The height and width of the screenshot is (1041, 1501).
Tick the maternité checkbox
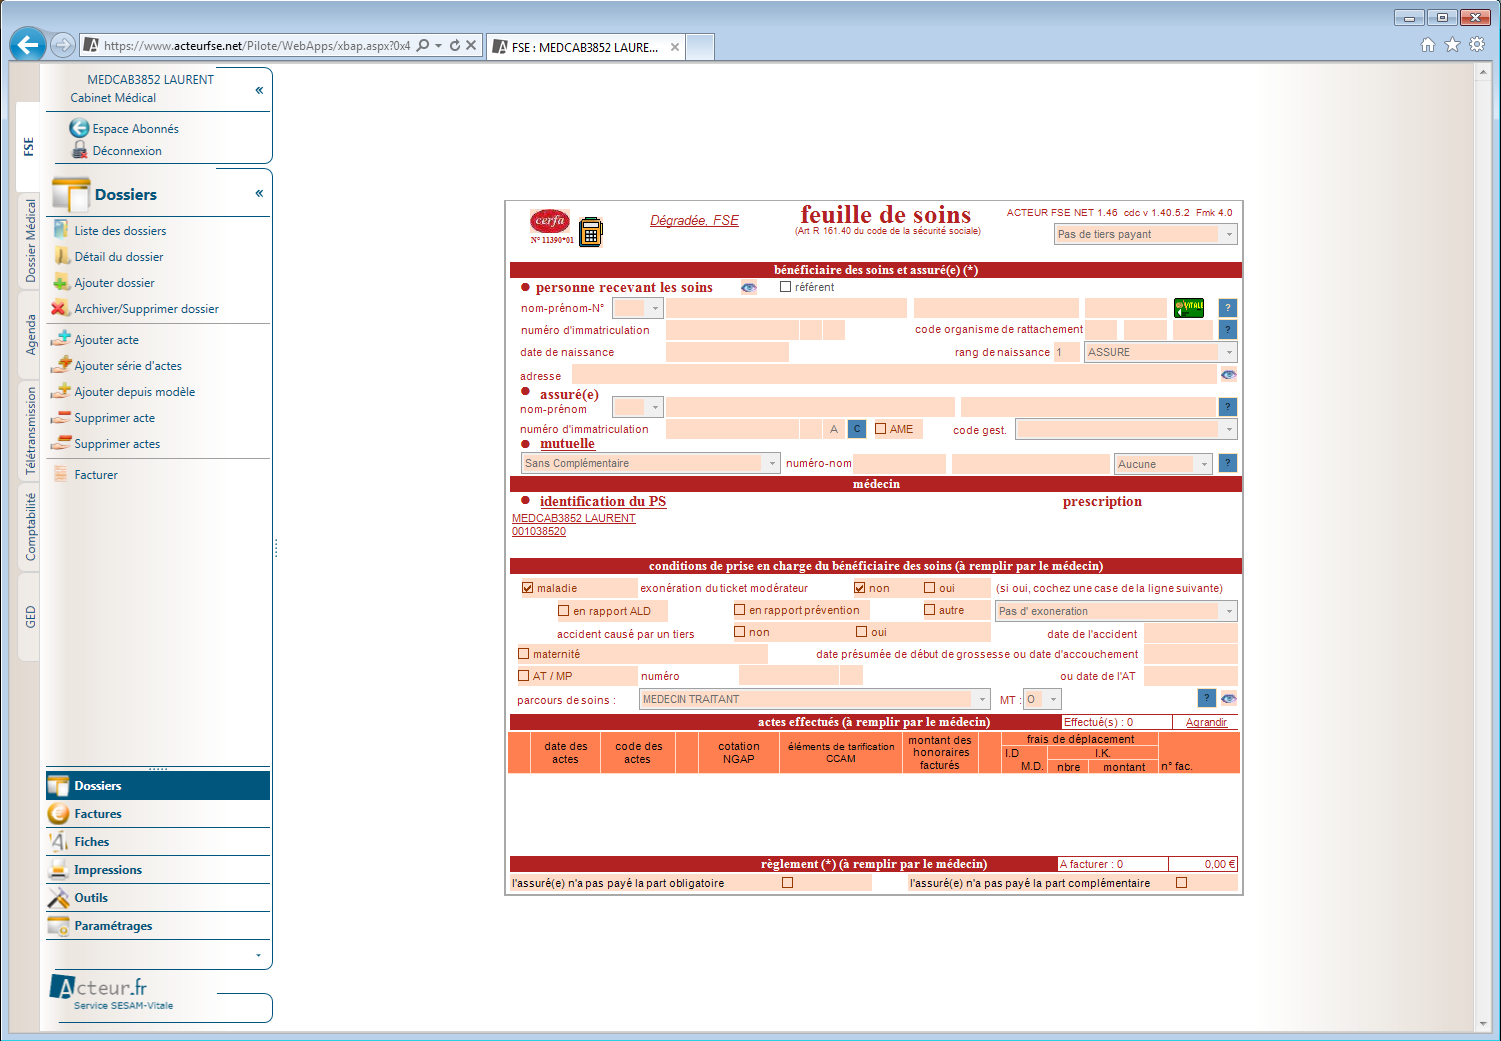point(524,654)
